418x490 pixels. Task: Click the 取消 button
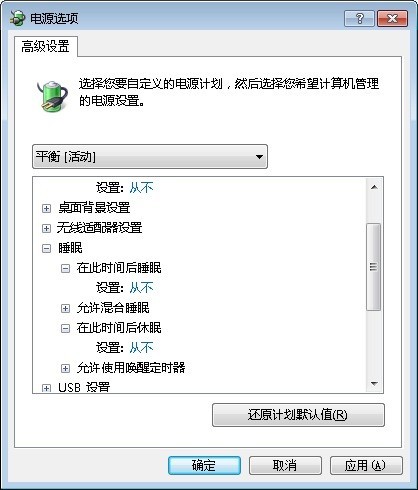click(285, 465)
